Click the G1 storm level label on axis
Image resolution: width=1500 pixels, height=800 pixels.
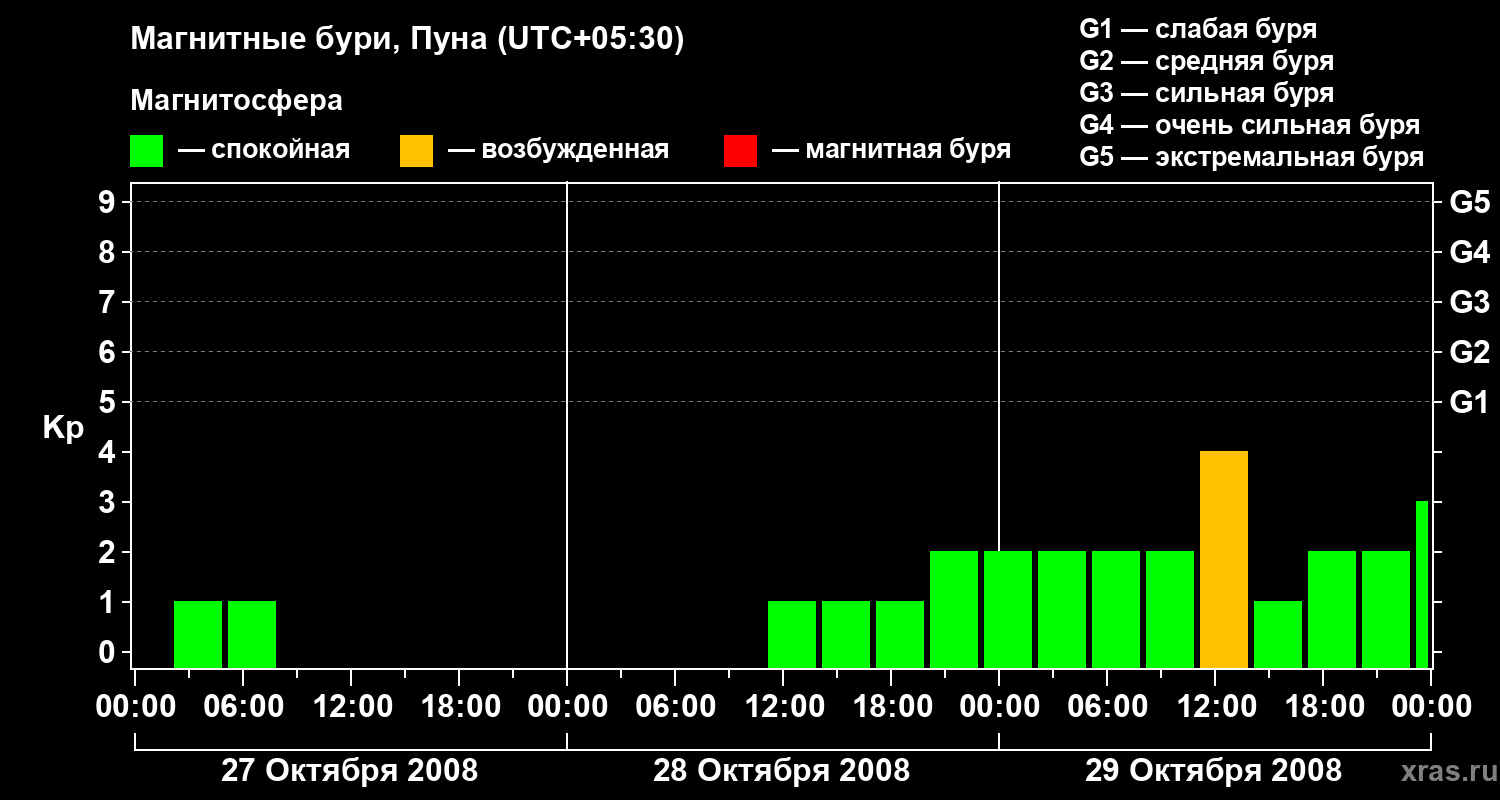(1469, 403)
